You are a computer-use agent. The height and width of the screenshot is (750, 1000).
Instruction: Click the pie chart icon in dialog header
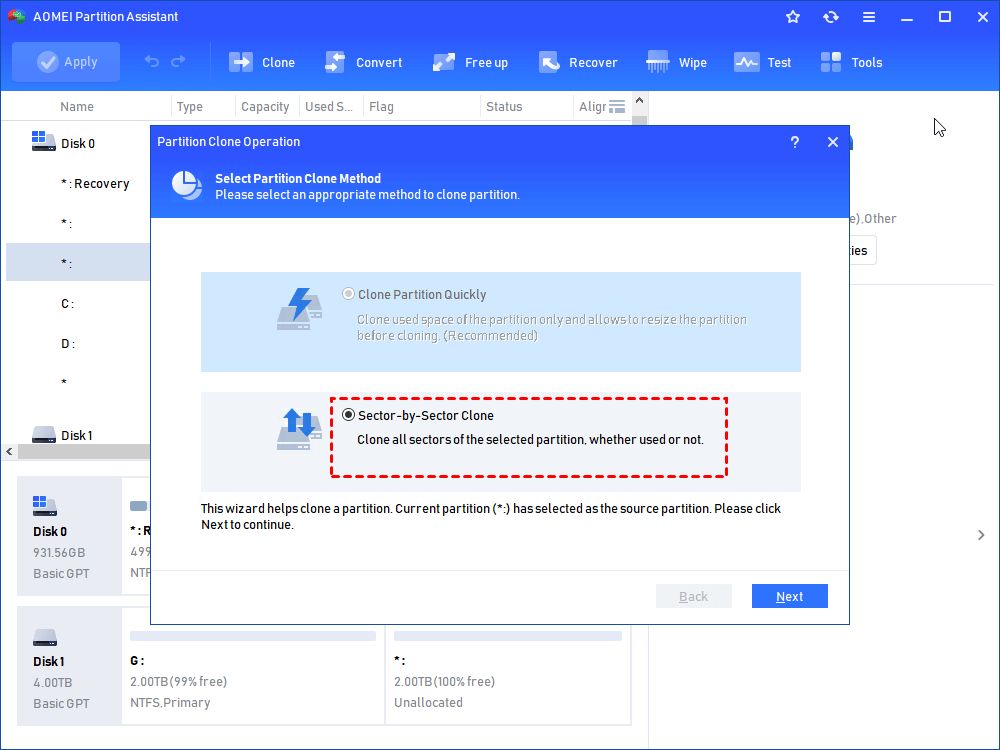click(x=187, y=186)
